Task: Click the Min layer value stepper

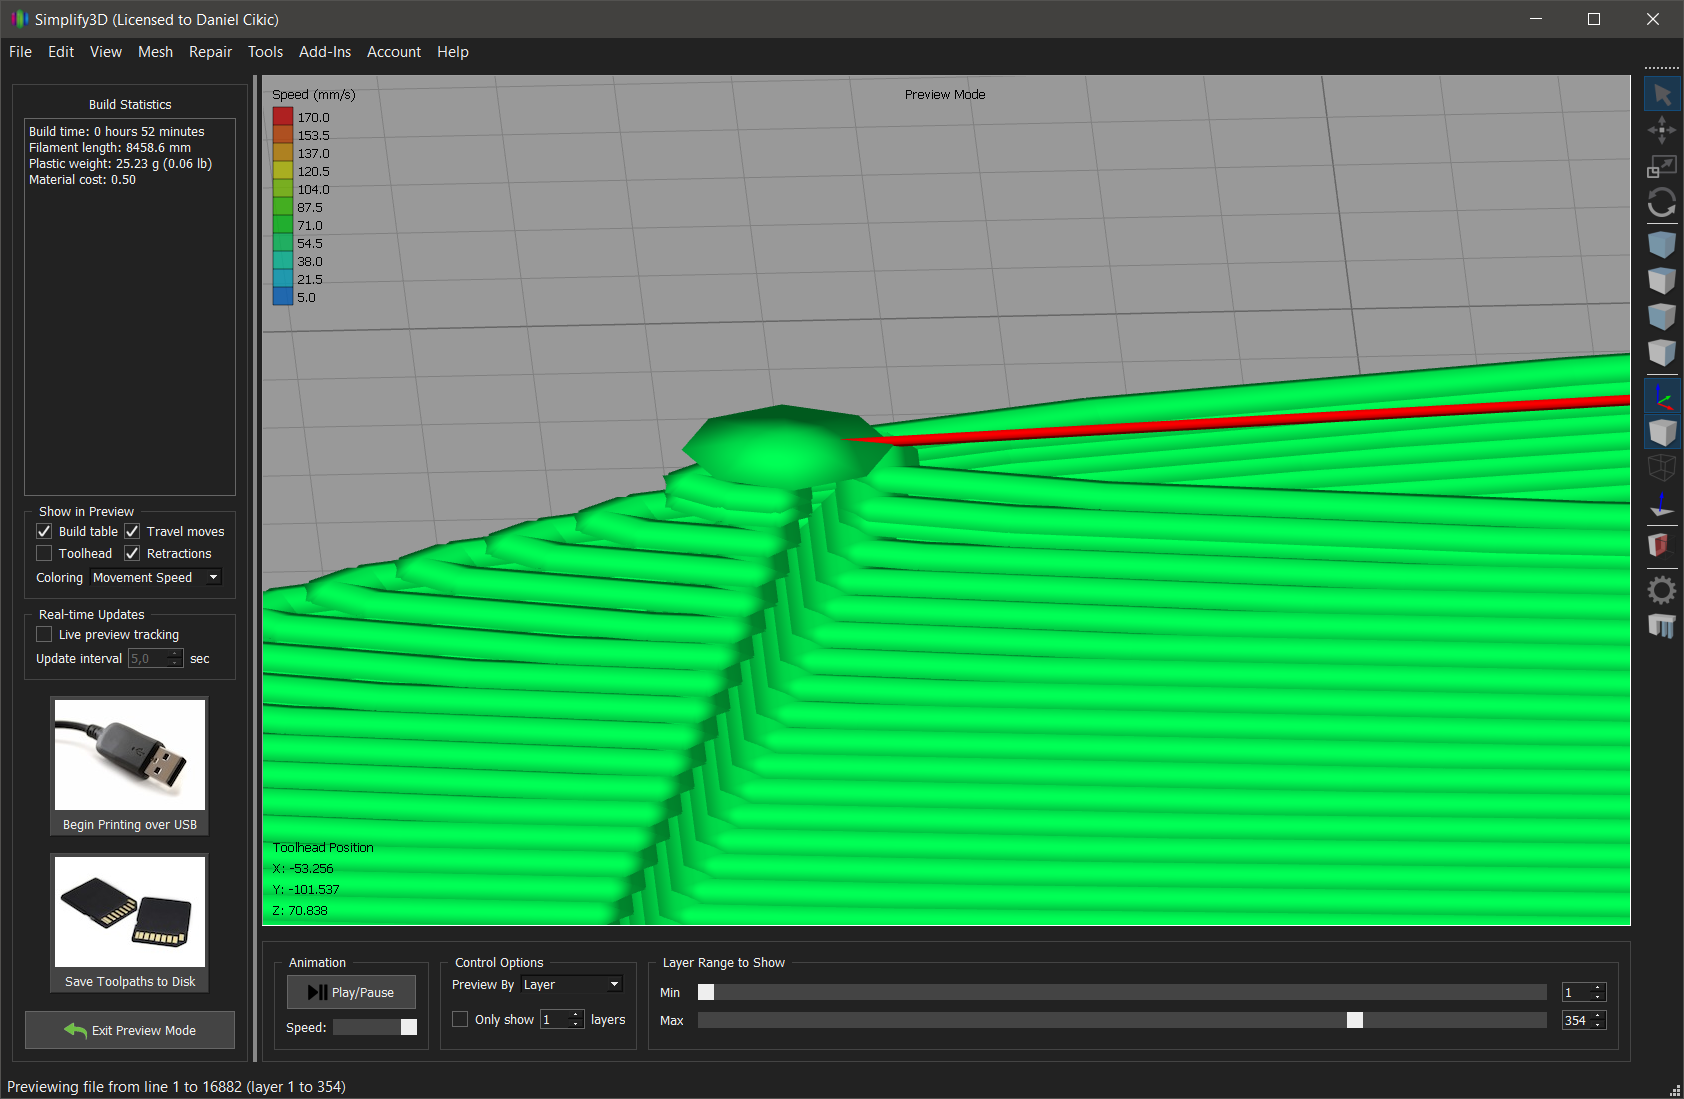Action: (1597, 992)
